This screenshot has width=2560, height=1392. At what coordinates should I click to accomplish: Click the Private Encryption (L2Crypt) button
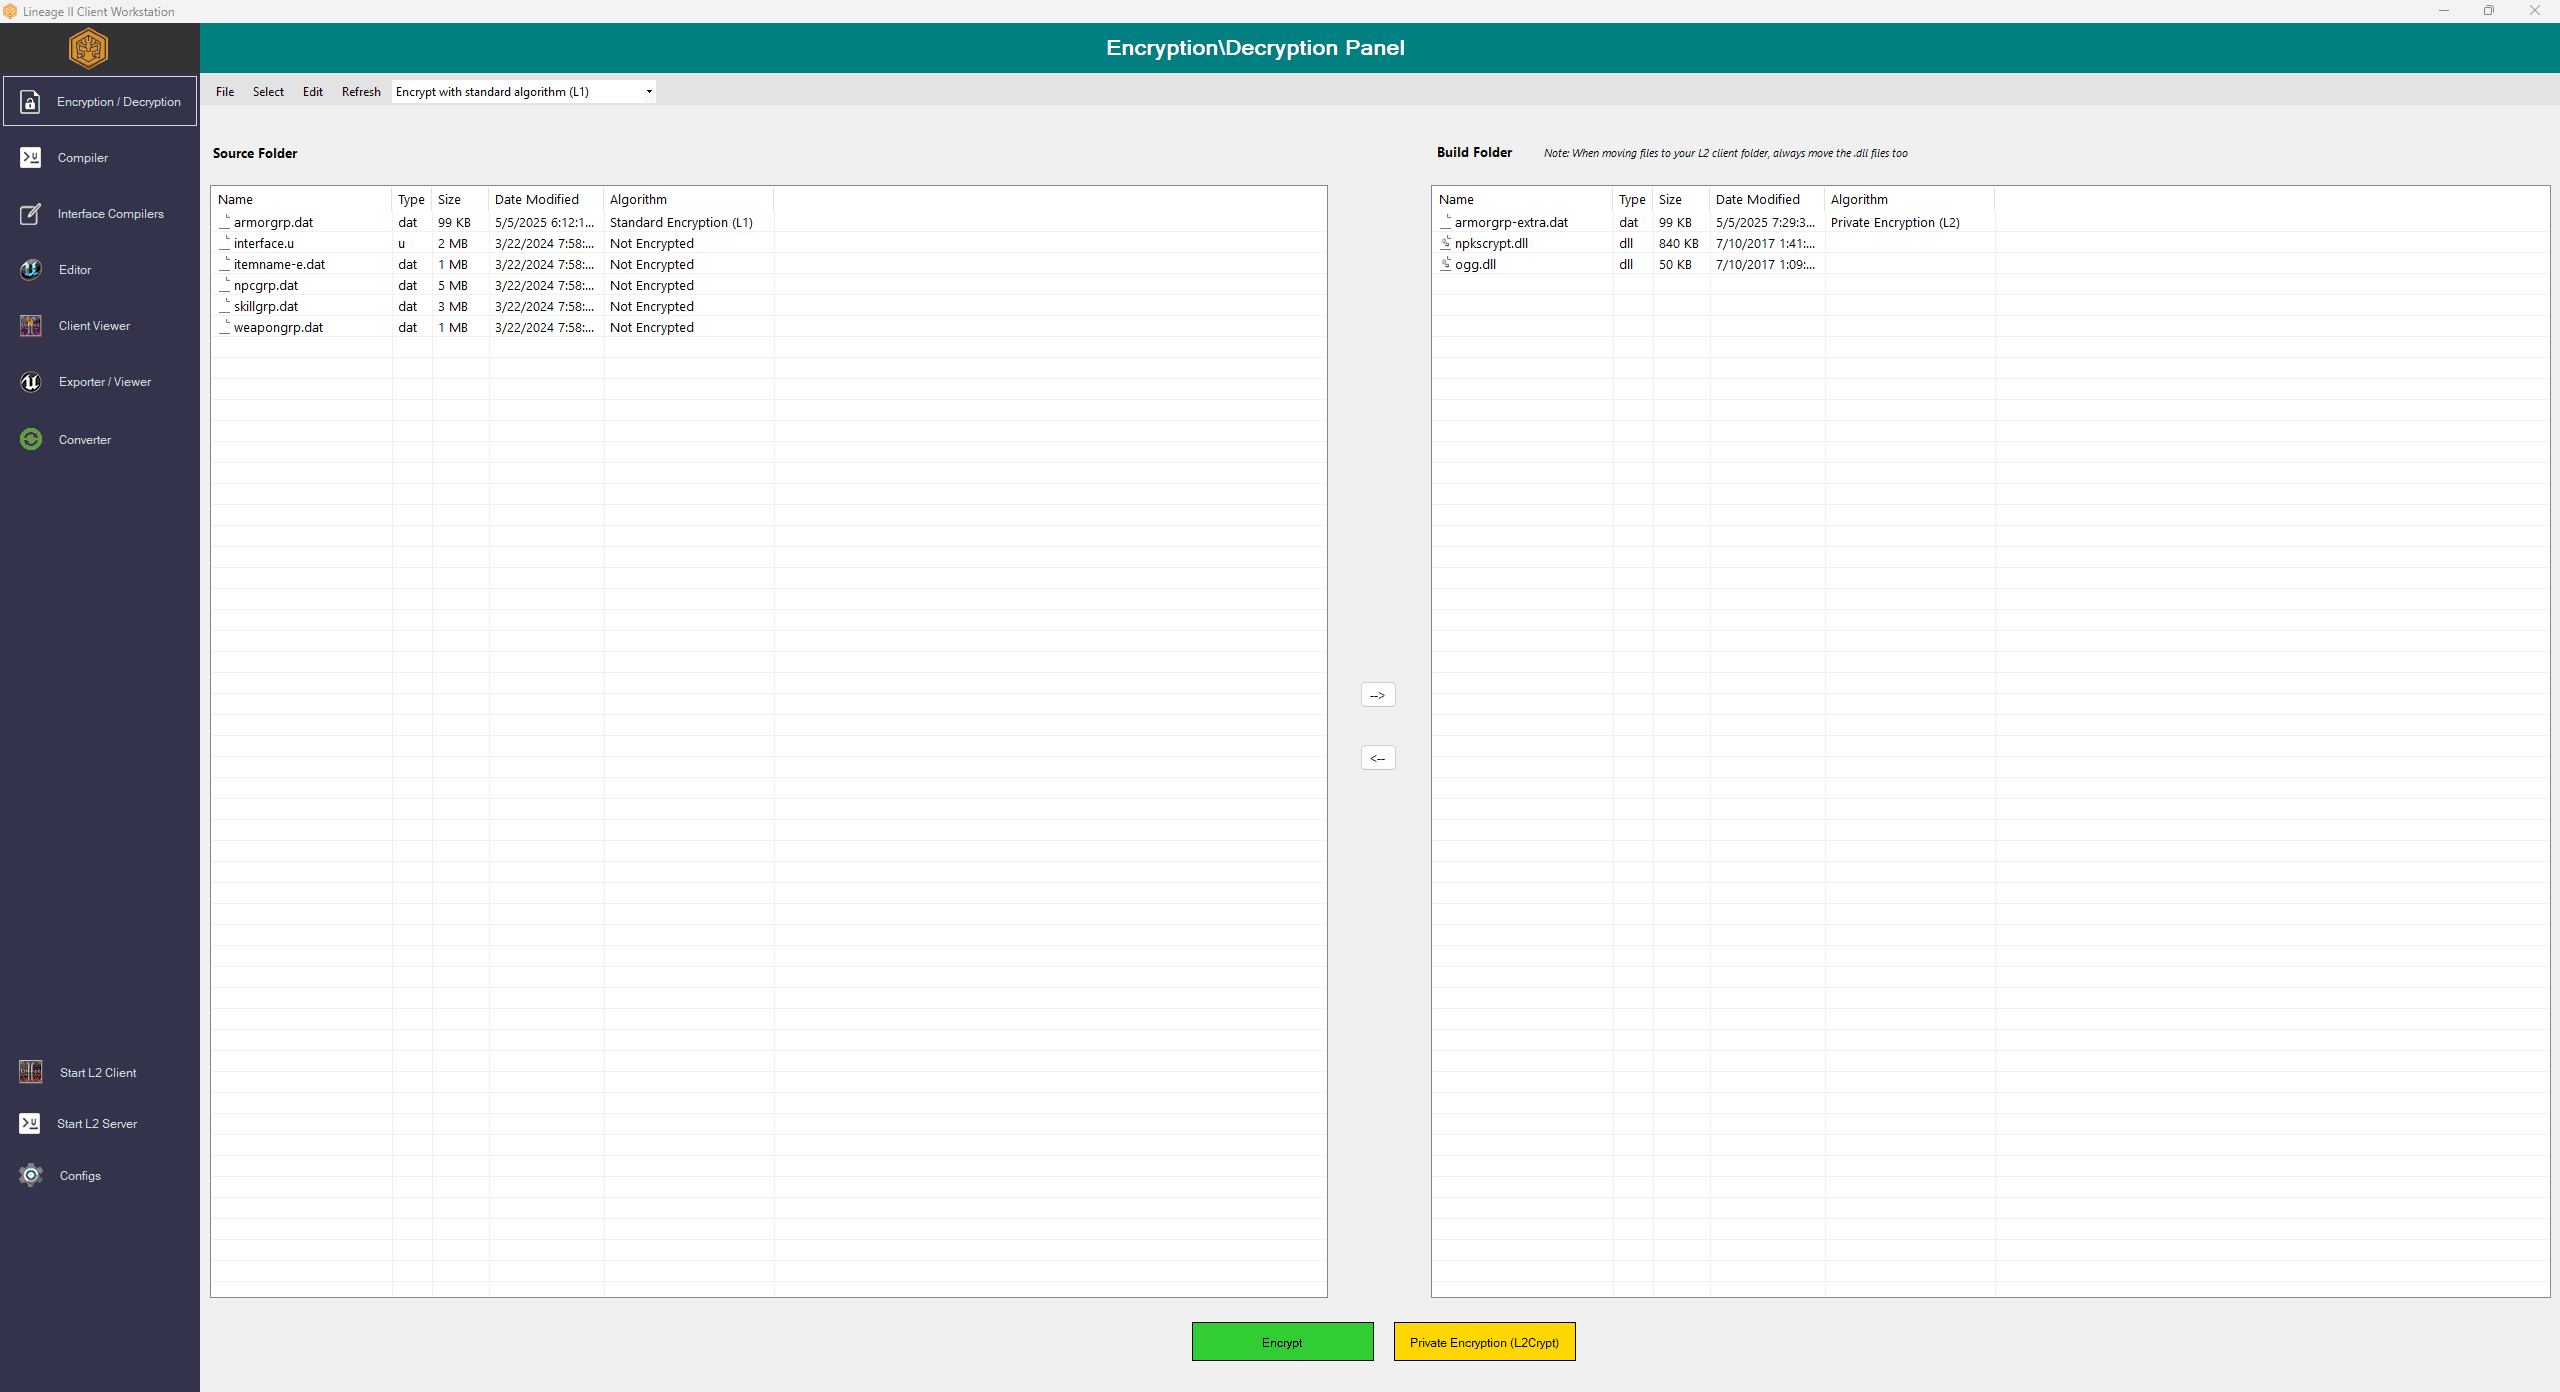point(1484,1342)
